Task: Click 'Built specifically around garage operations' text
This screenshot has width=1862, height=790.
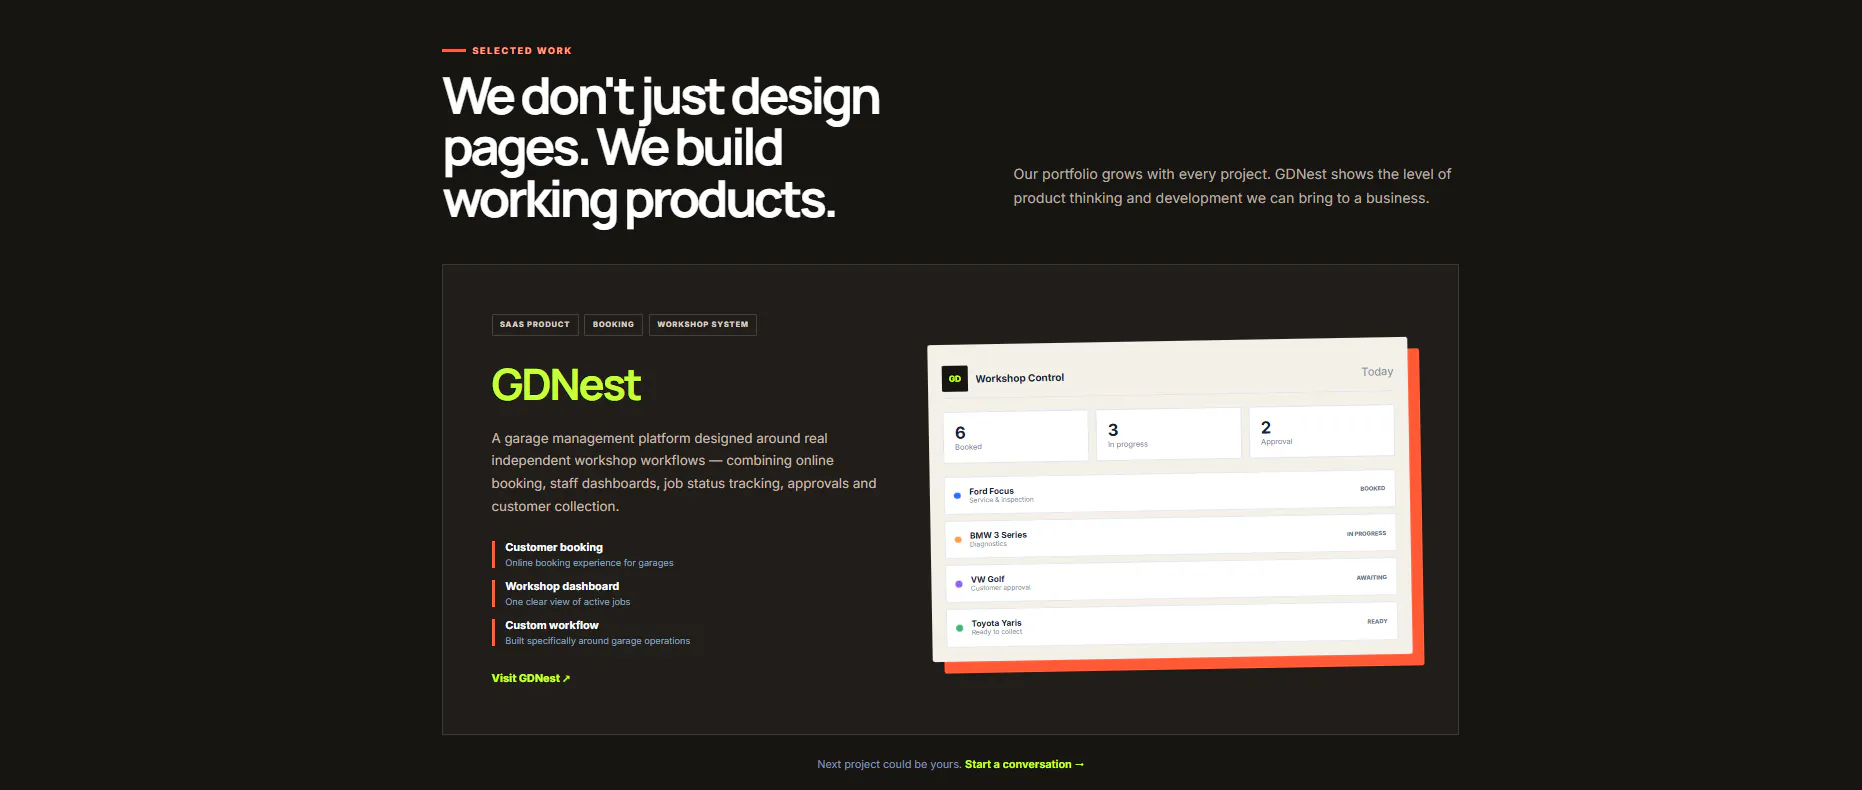Action: point(597,641)
